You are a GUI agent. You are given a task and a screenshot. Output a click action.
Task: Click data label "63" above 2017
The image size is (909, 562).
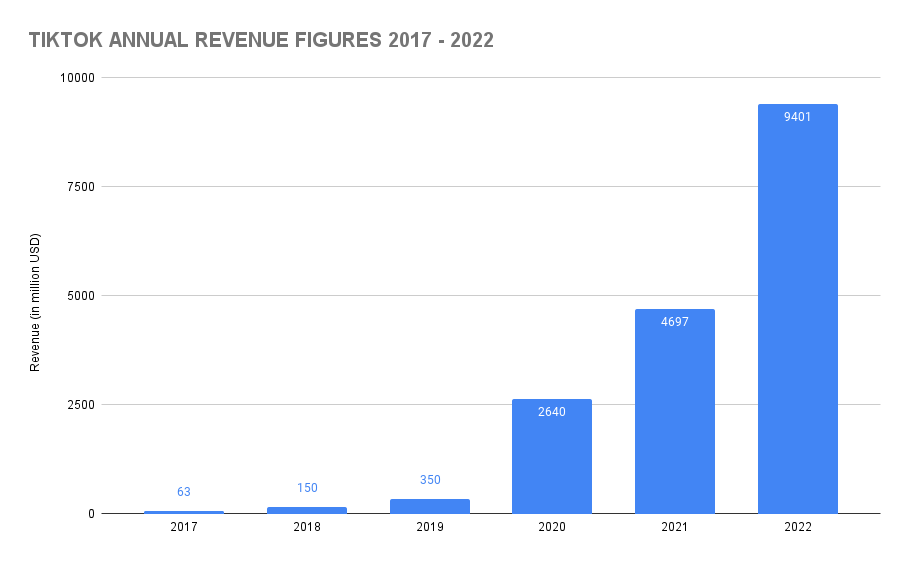click(x=184, y=492)
